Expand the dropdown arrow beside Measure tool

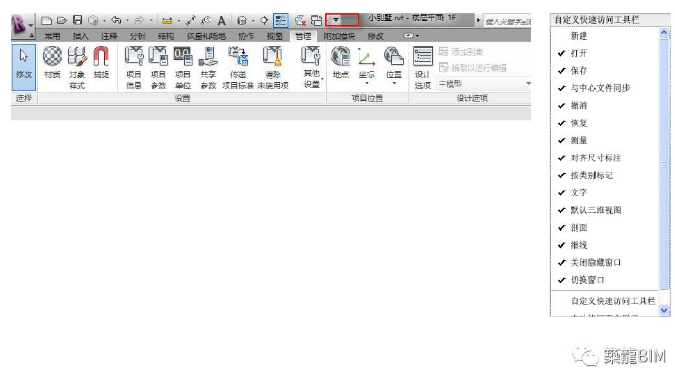pyautogui.click(x=179, y=20)
